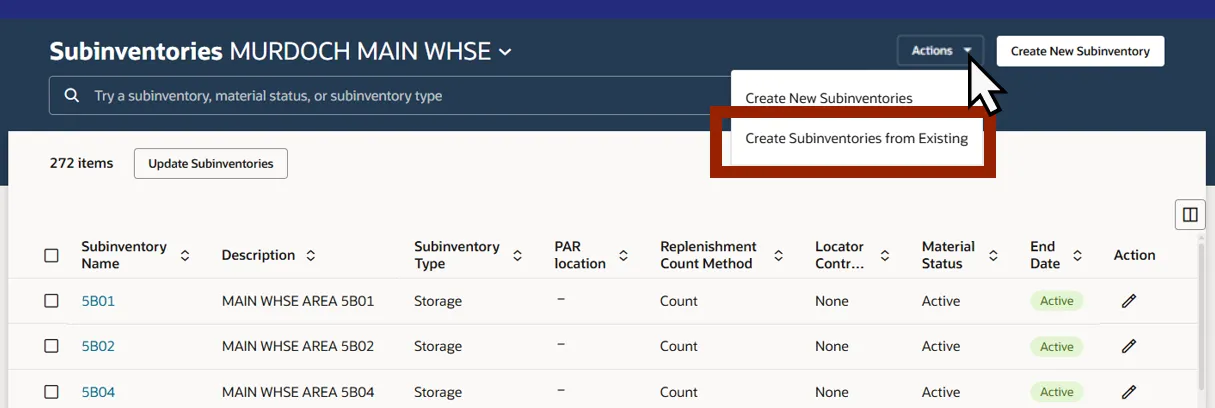Click the search magnifier icon

(71, 96)
